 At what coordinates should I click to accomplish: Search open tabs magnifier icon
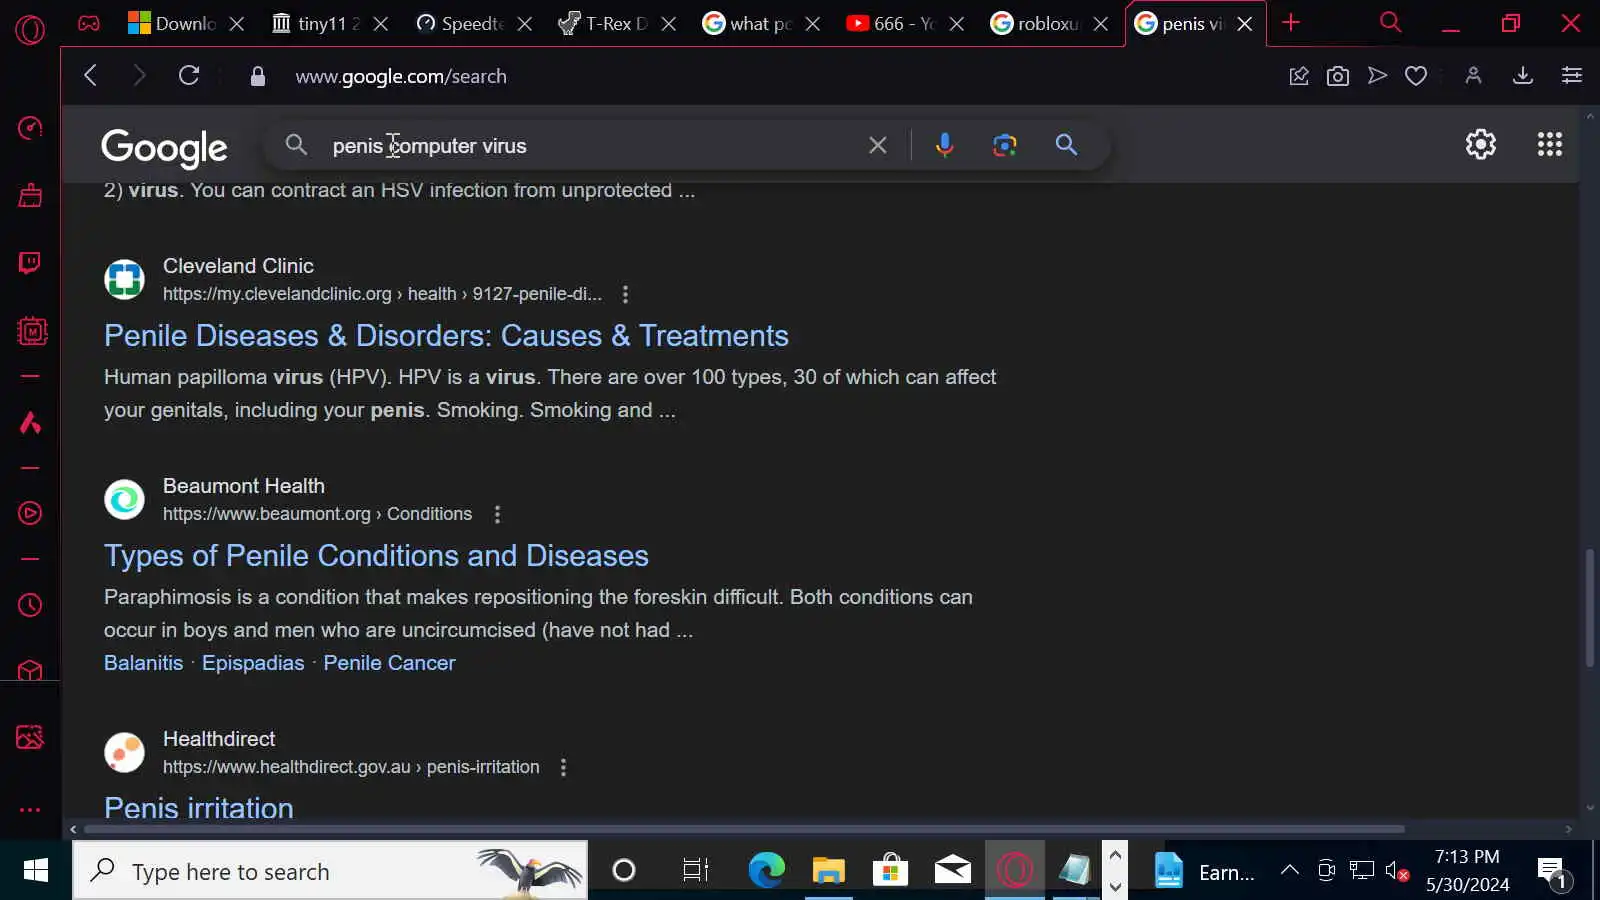point(1390,22)
